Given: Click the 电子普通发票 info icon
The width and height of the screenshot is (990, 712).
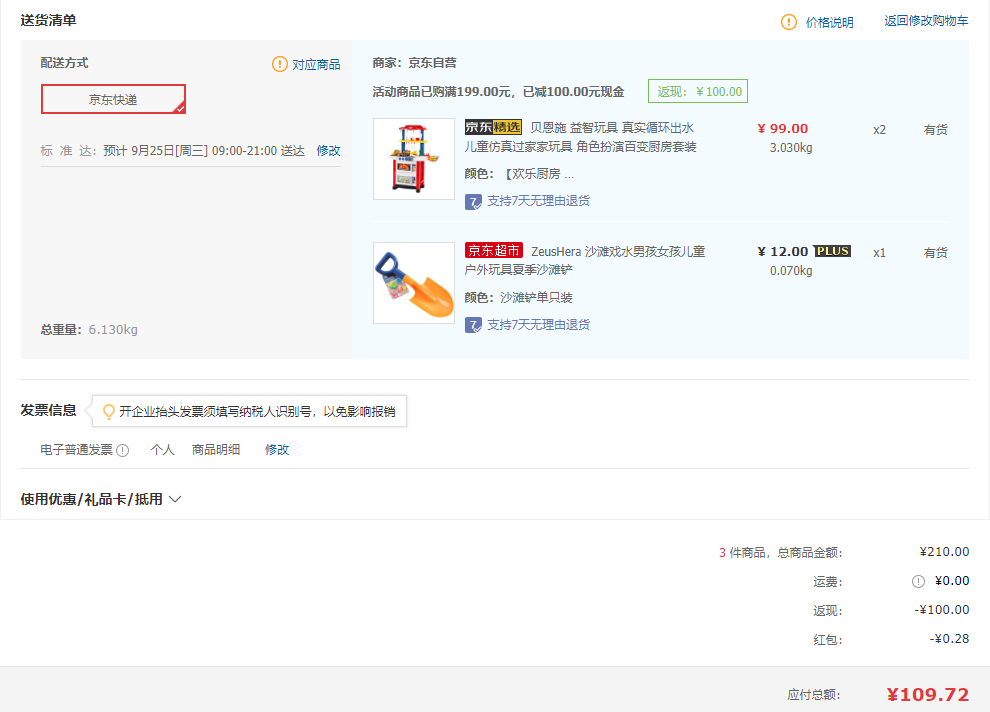Looking at the screenshot, I should 122,451.
